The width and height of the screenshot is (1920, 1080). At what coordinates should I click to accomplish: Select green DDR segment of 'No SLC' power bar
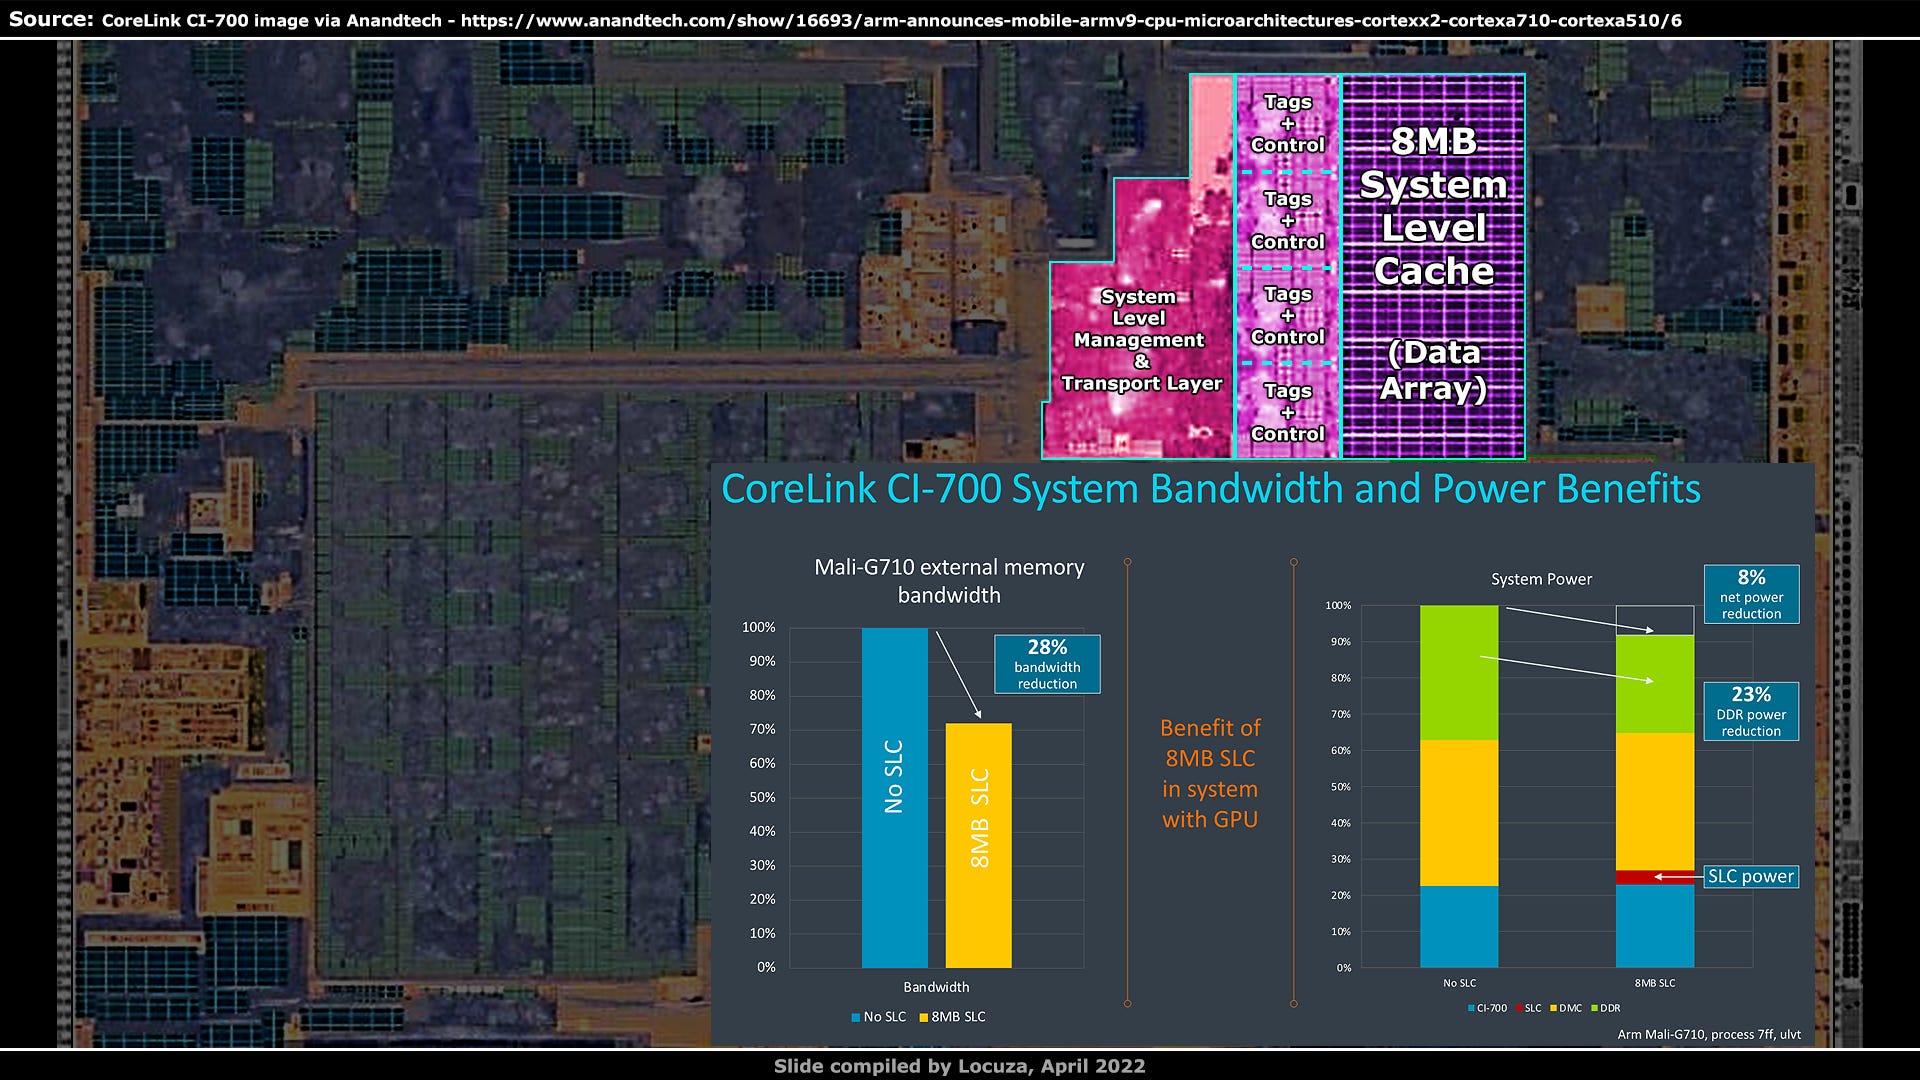(1459, 672)
